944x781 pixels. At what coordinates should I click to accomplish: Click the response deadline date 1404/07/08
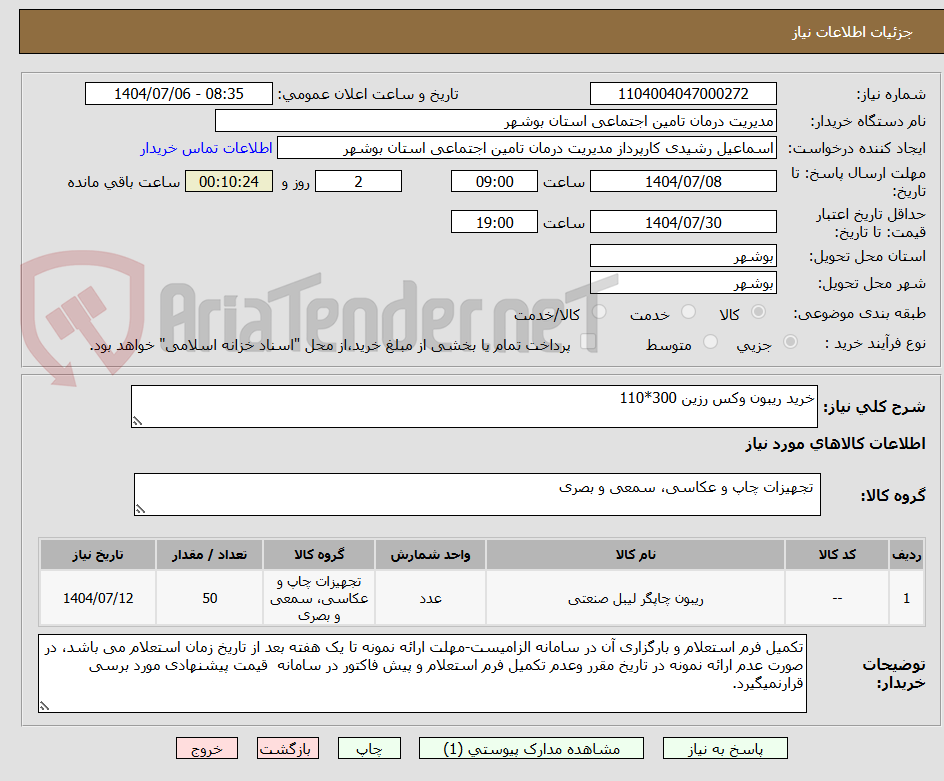[683, 181]
